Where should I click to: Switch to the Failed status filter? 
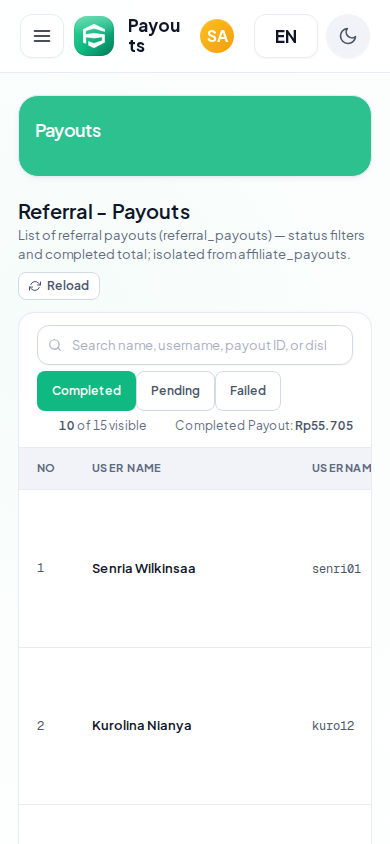click(x=248, y=391)
